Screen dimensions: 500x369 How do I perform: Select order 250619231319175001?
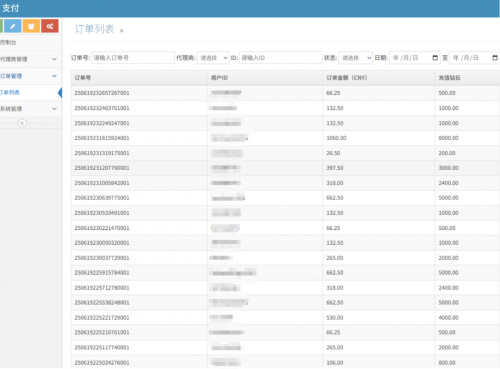click(102, 153)
